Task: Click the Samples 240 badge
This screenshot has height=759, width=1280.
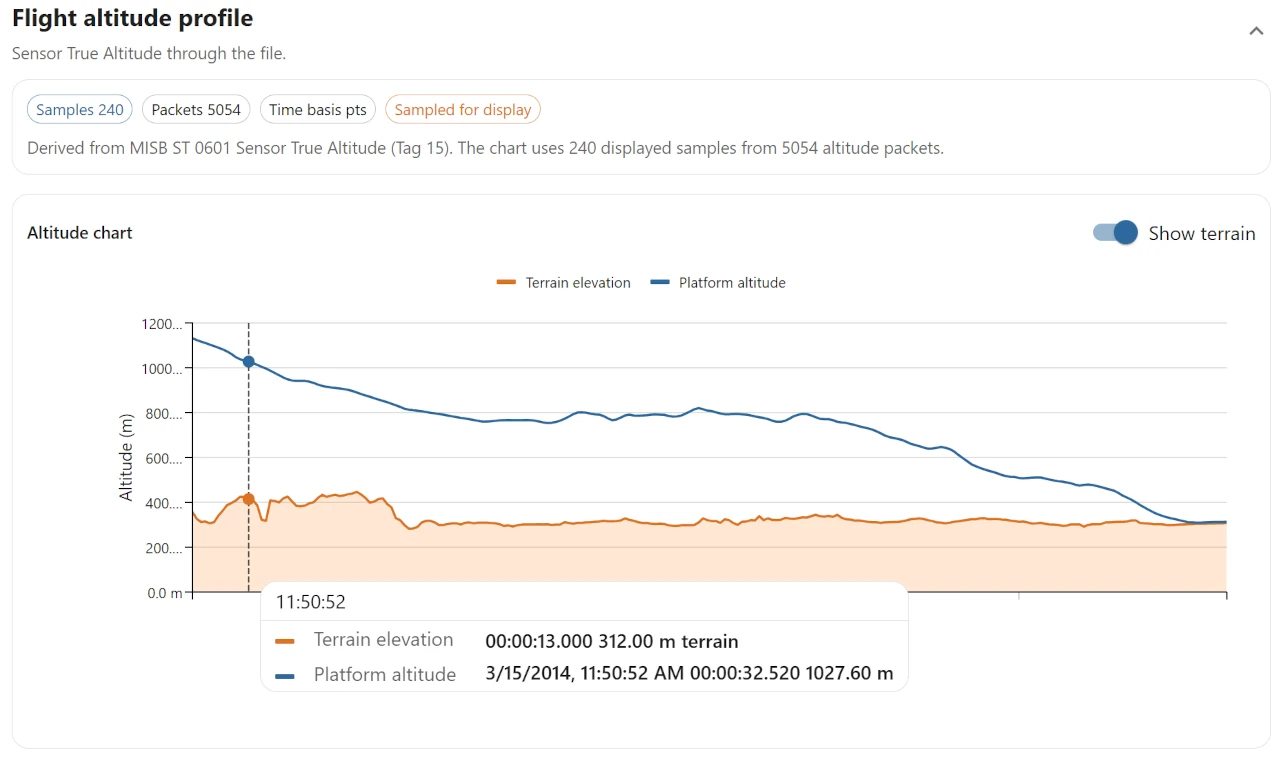Action: point(79,109)
